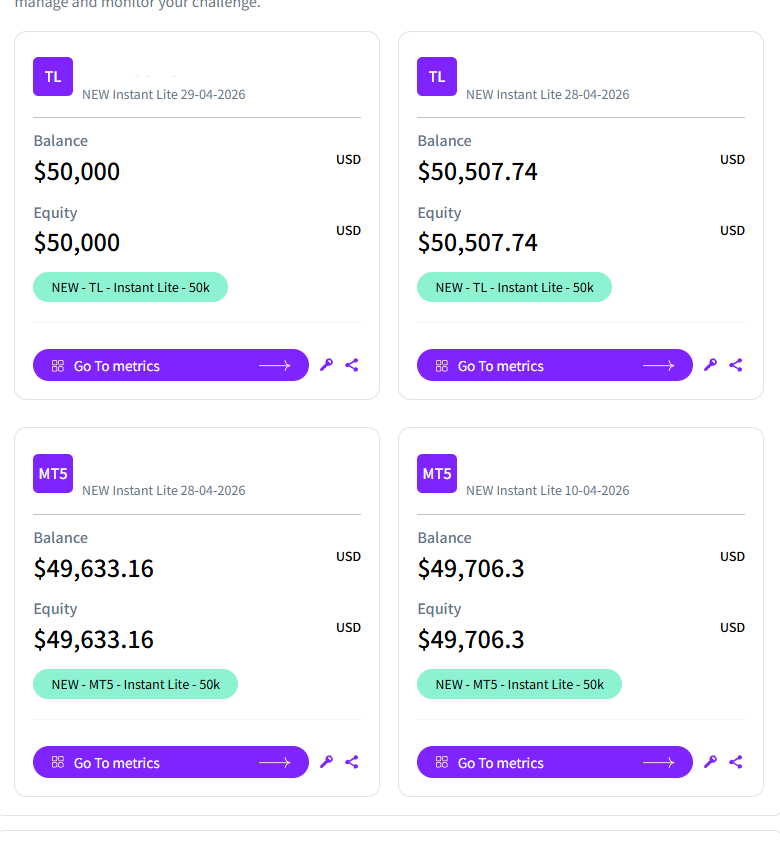
Task: Click key icon on the $49,633.16 account card
Action: [x=326, y=762]
